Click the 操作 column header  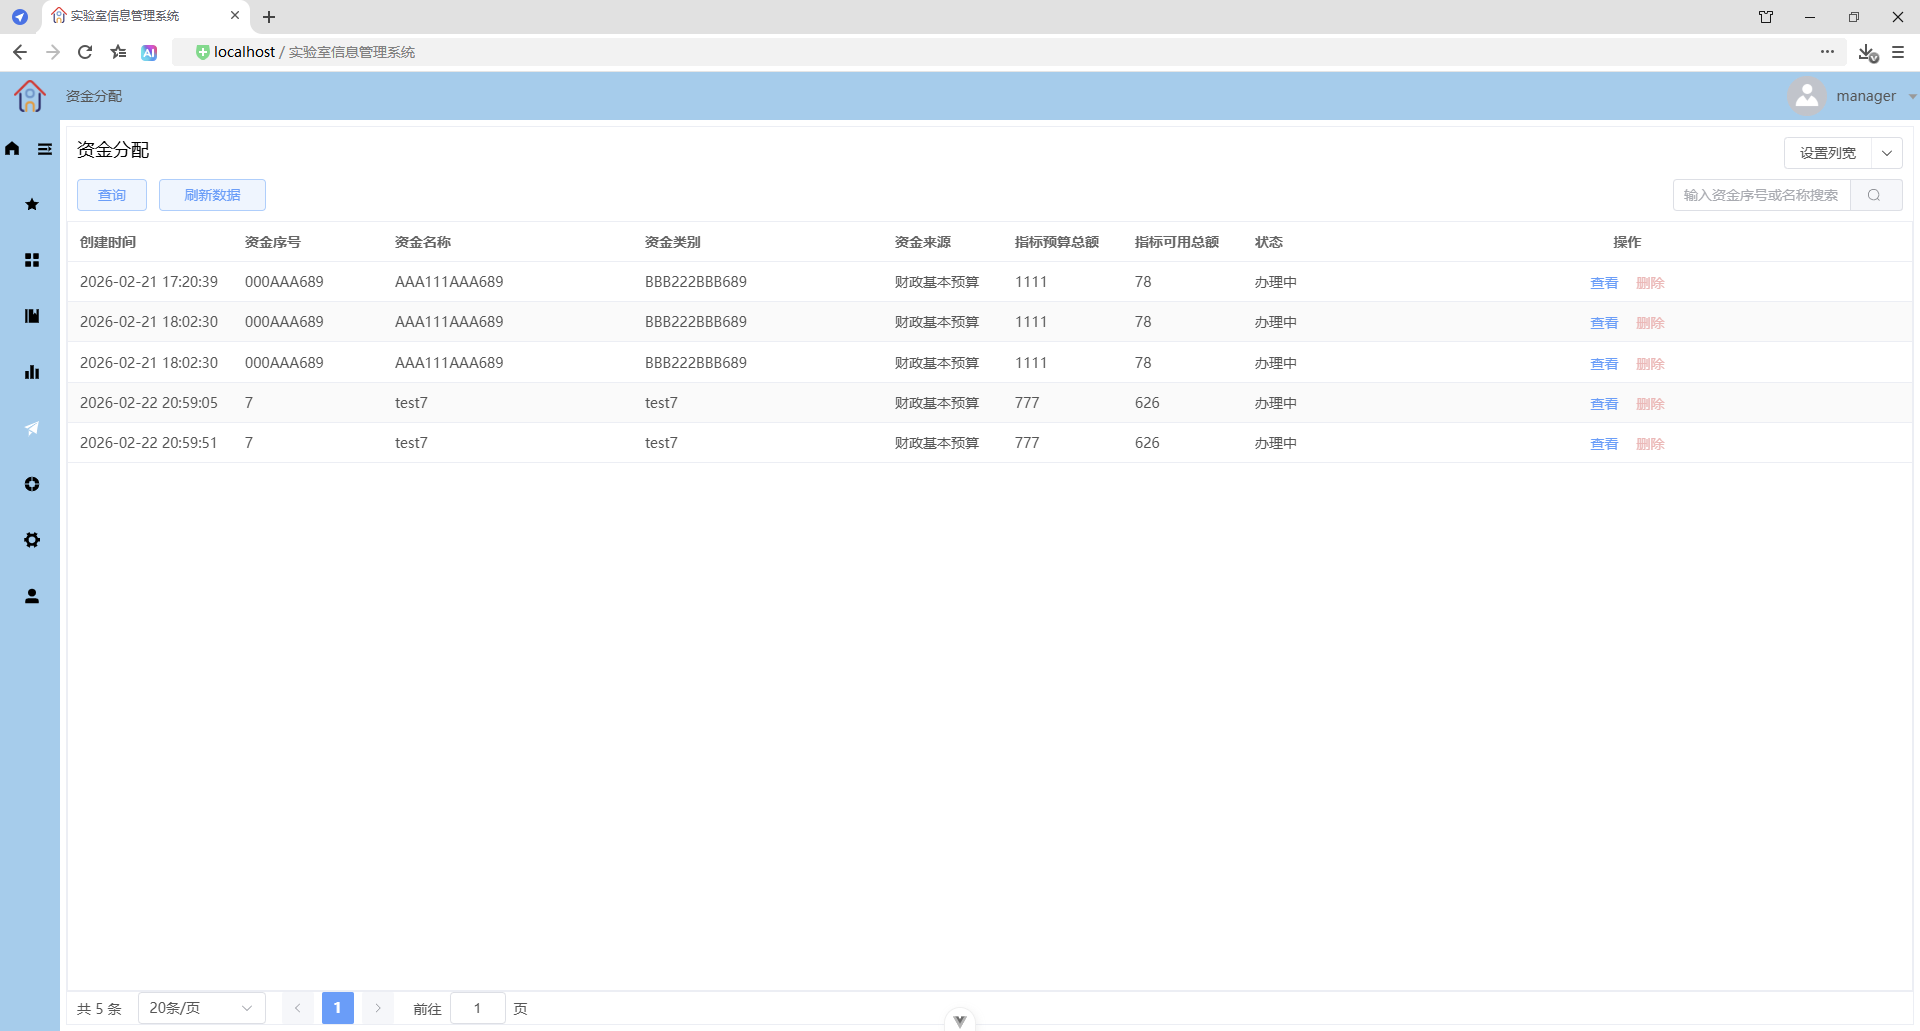(x=1627, y=242)
